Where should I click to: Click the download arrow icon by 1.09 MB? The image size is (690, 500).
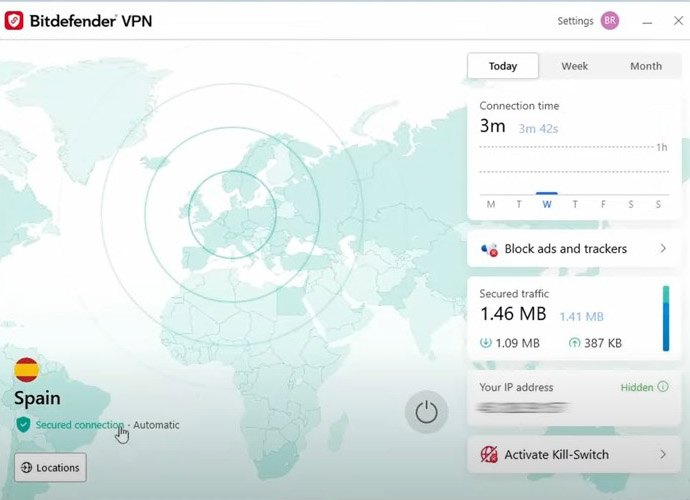pos(485,343)
